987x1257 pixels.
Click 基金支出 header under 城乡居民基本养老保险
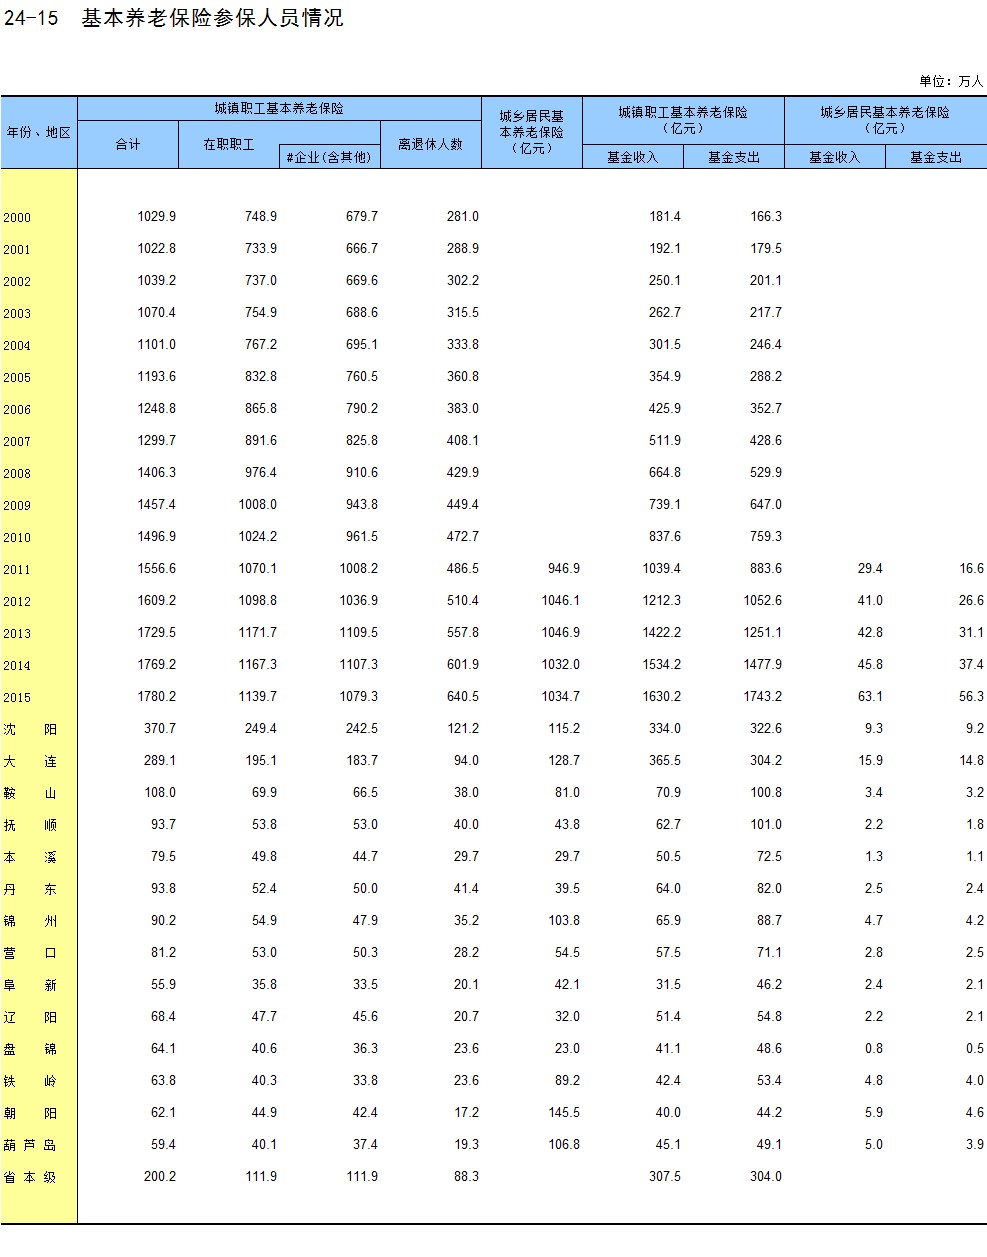tap(935, 157)
